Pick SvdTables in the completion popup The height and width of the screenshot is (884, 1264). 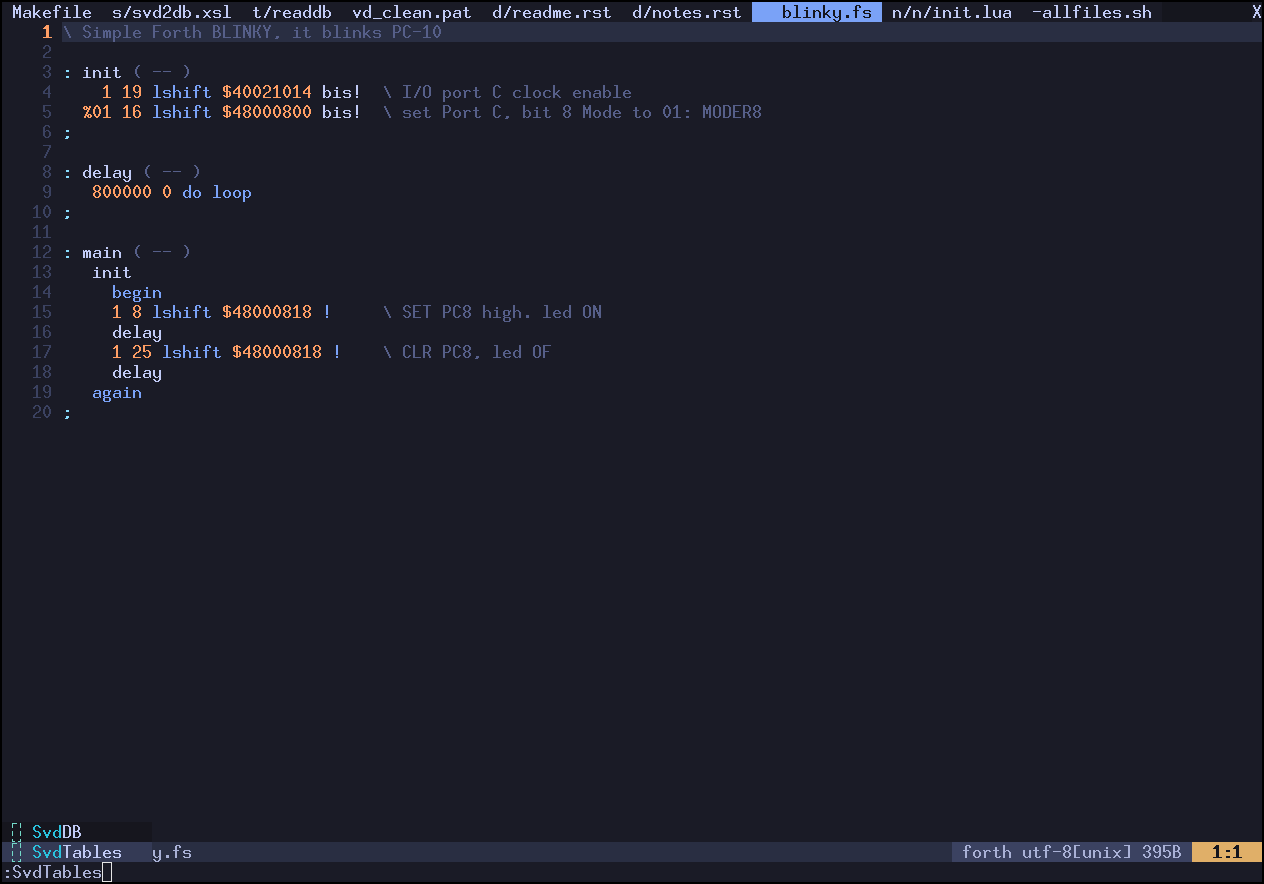[x=77, y=852]
